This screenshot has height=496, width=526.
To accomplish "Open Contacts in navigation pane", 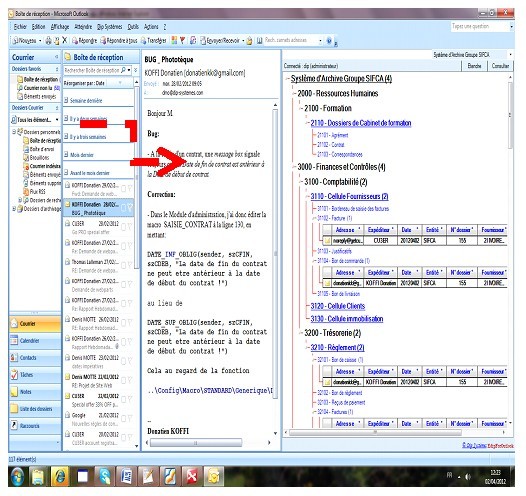I will [x=35, y=358].
